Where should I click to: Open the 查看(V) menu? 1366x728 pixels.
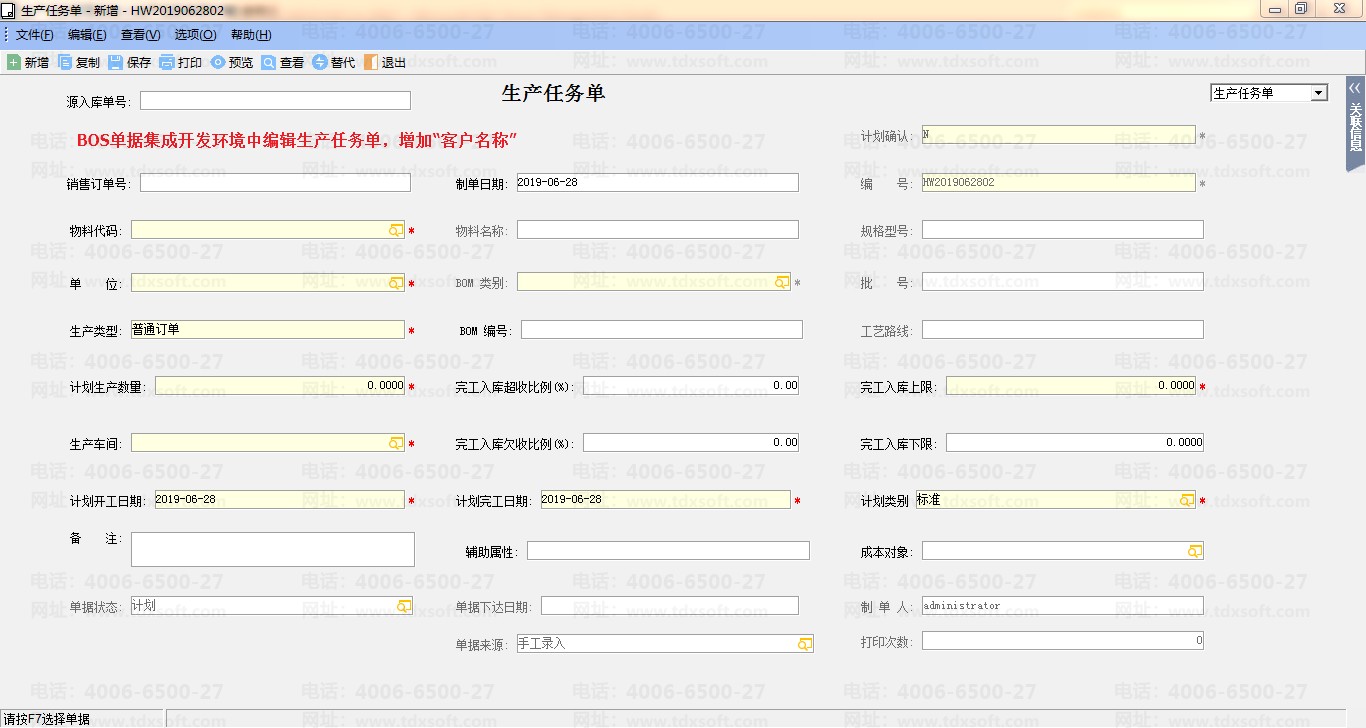point(140,34)
